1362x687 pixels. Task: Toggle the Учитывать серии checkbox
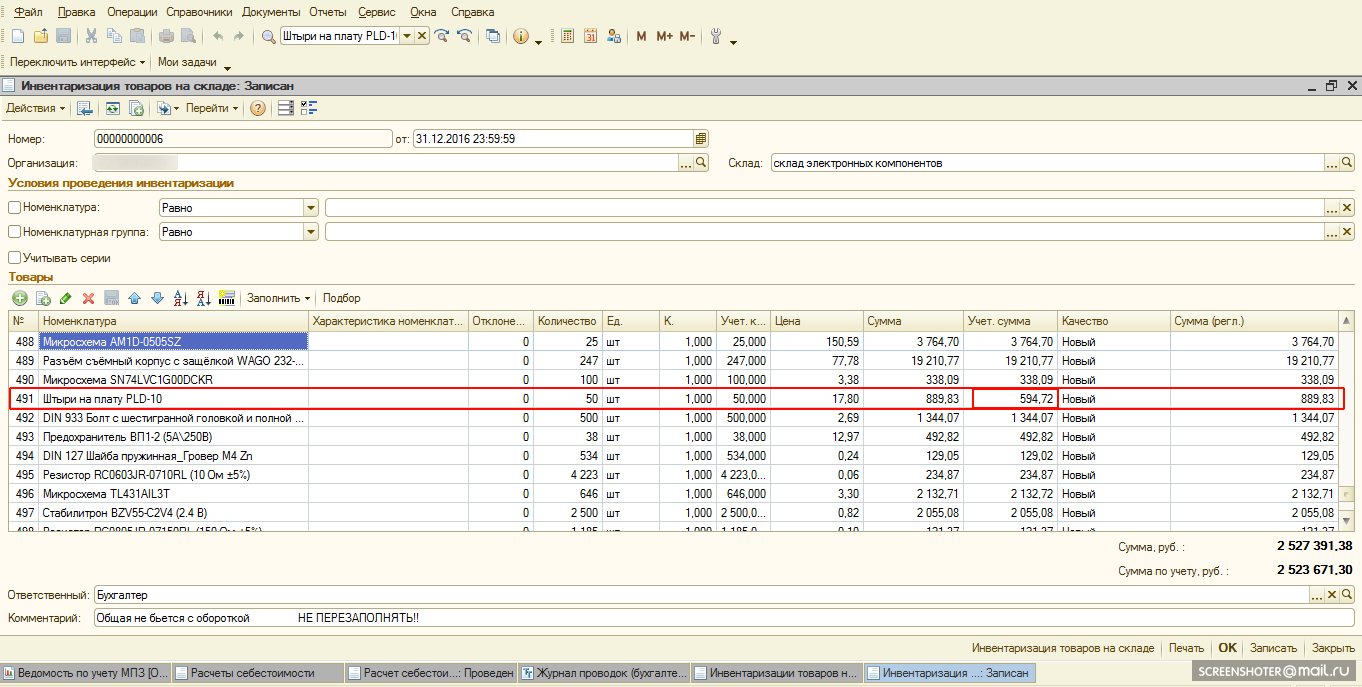(x=14, y=258)
